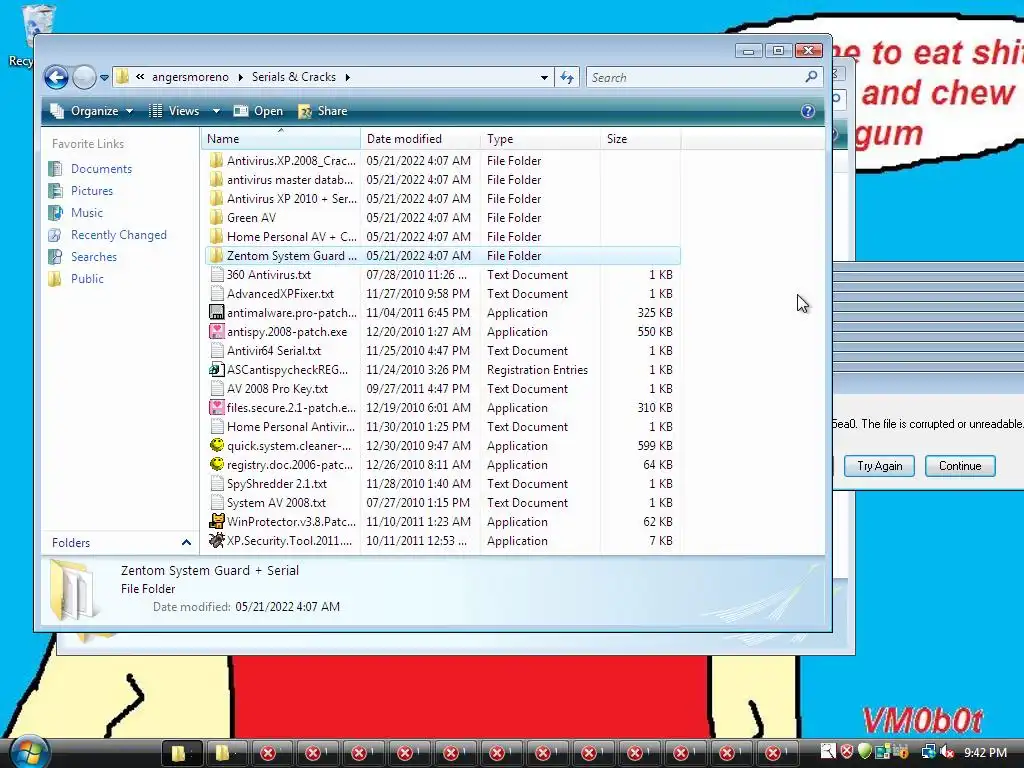Select angersmoreno in the address breadcrumb
Image resolution: width=1024 pixels, height=768 pixels.
(190, 77)
